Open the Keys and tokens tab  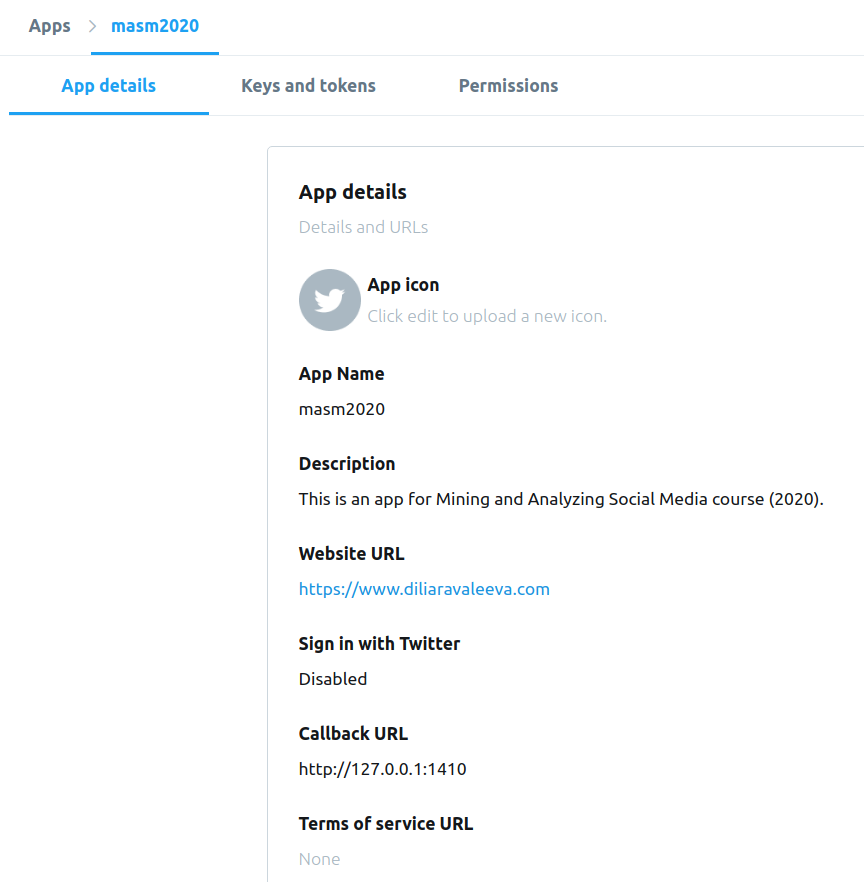[x=308, y=86]
